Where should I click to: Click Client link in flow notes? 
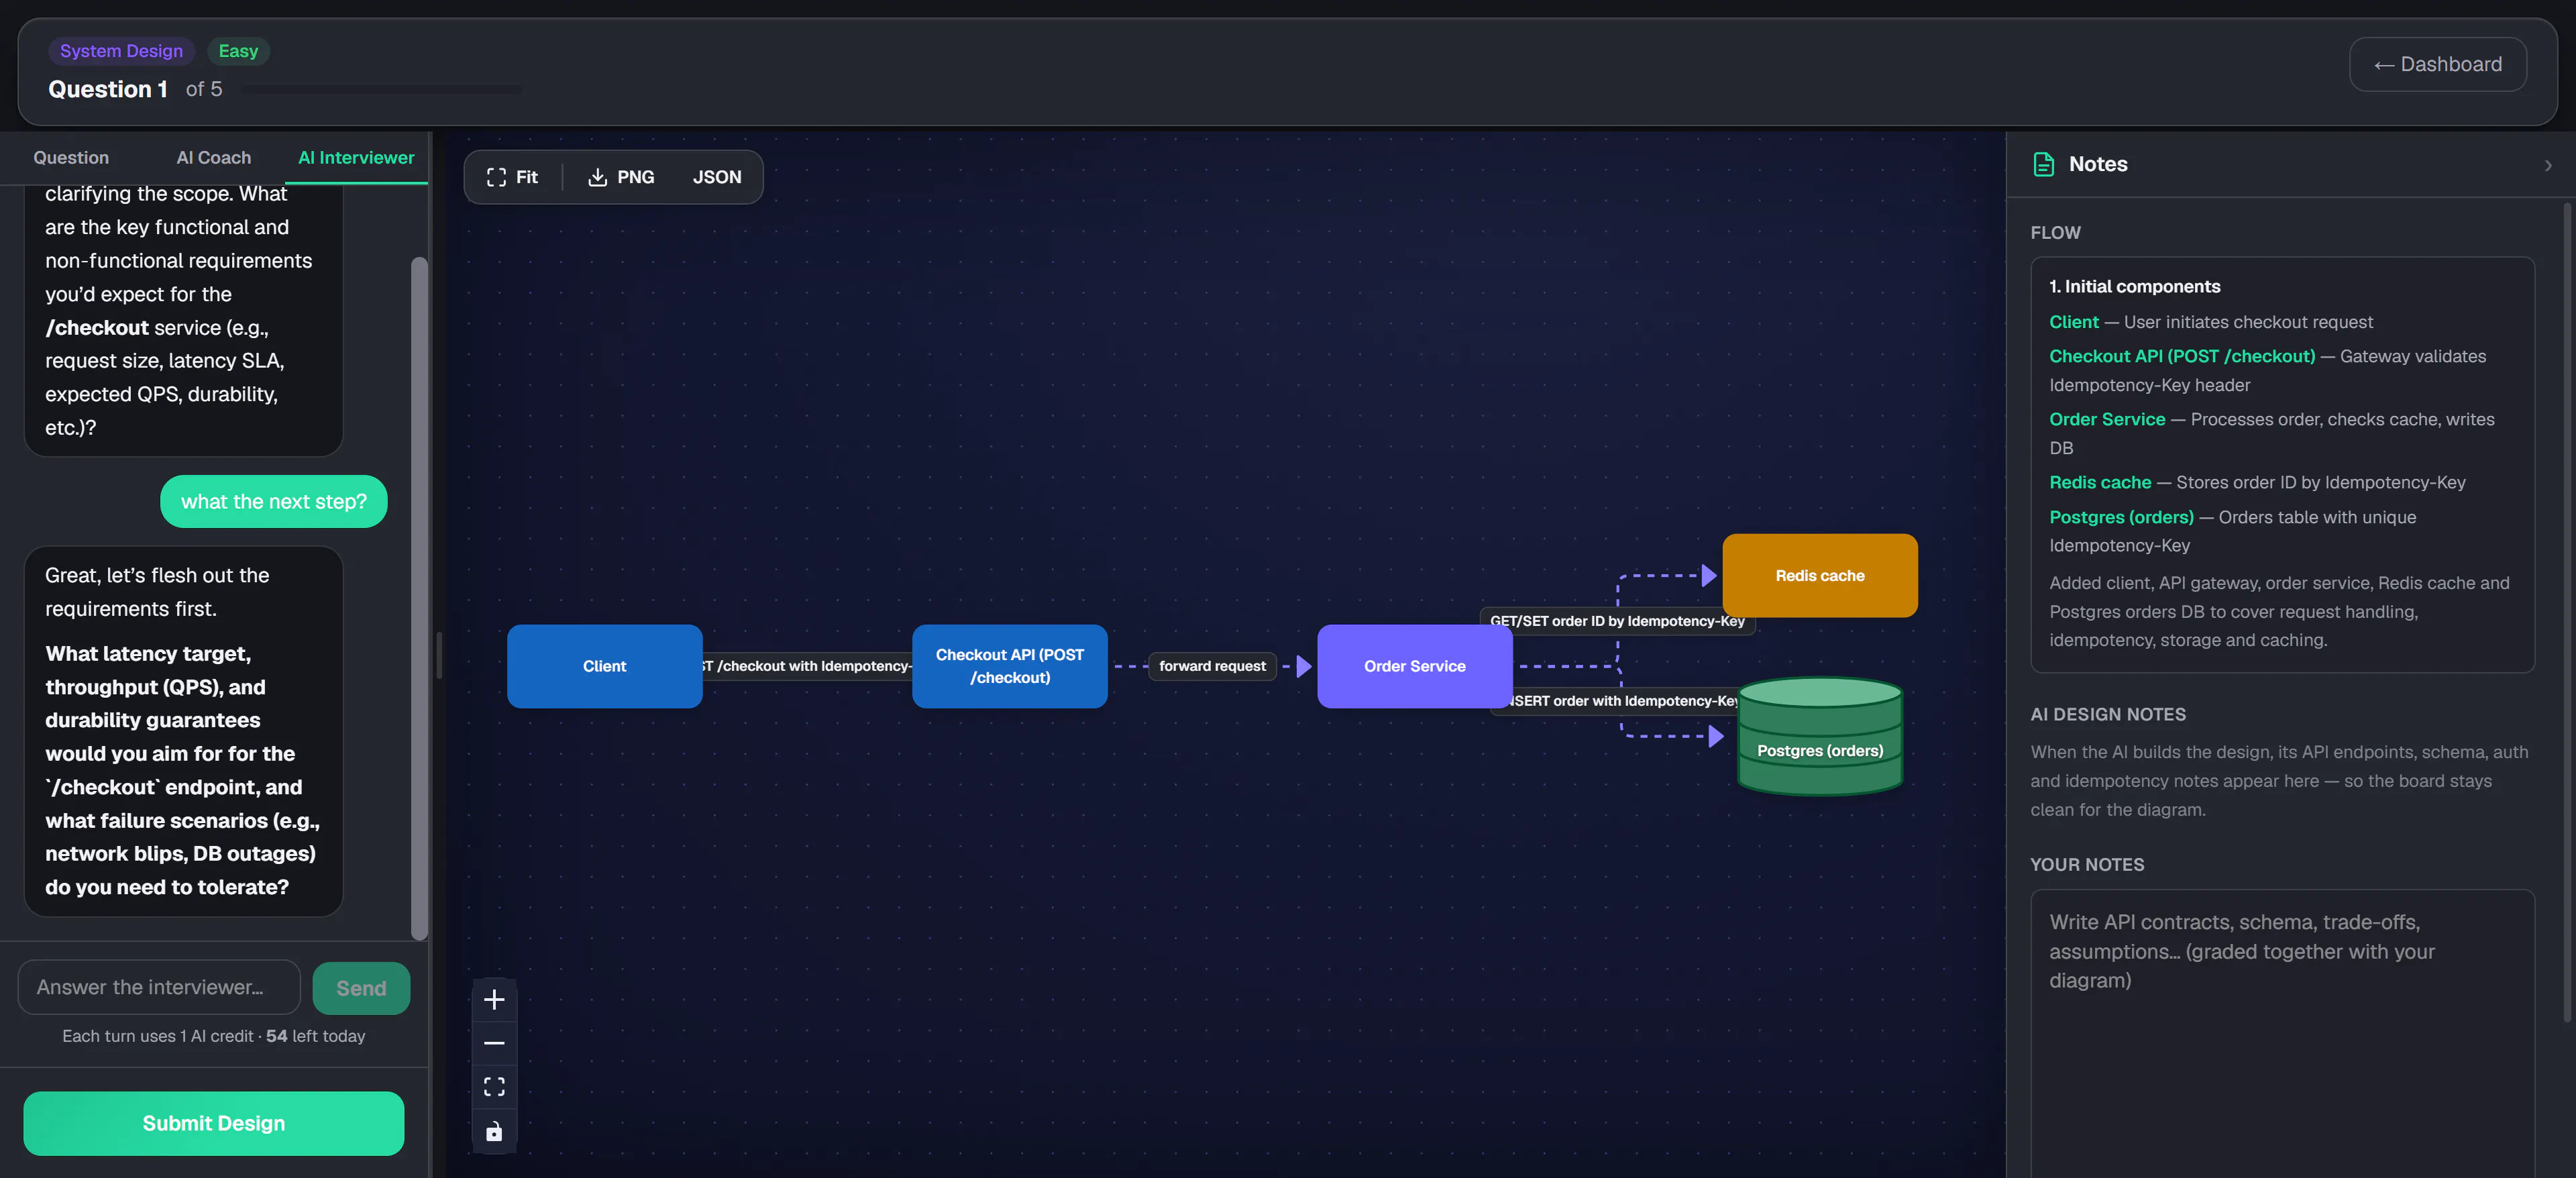pyautogui.click(x=2073, y=322)
